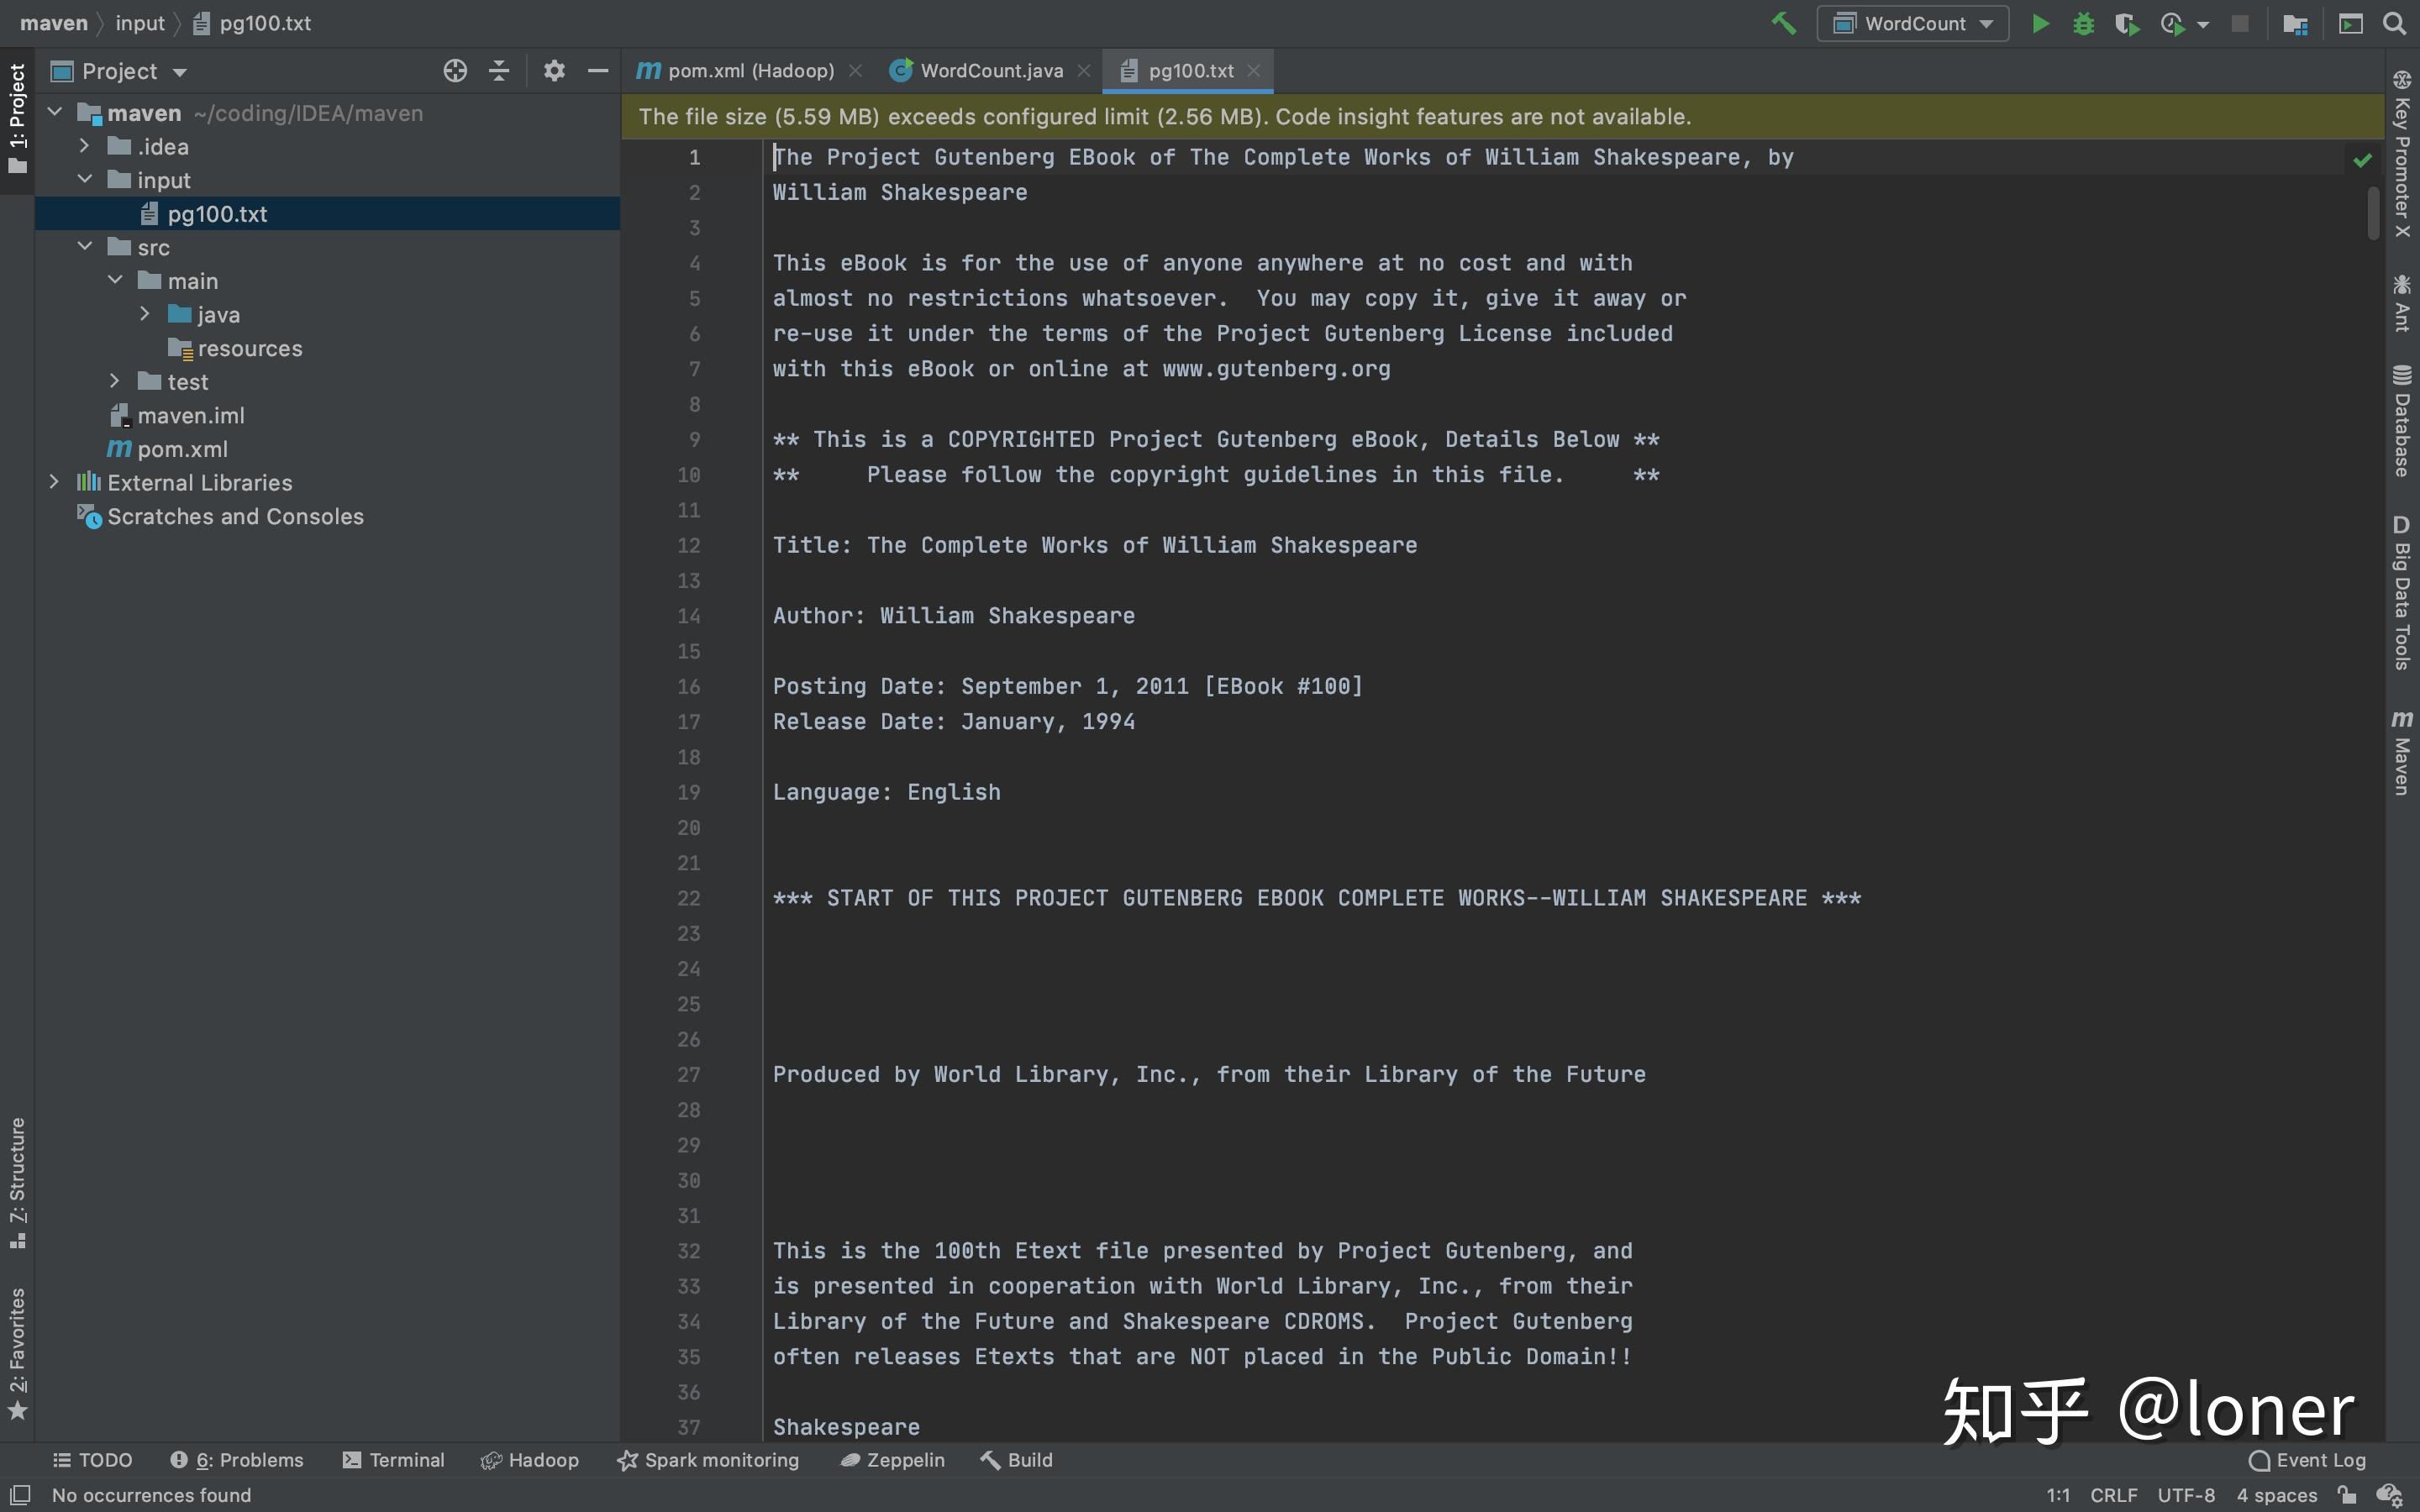
Task: Select pg100.txt in the project tree
Action: pos(327,214)
